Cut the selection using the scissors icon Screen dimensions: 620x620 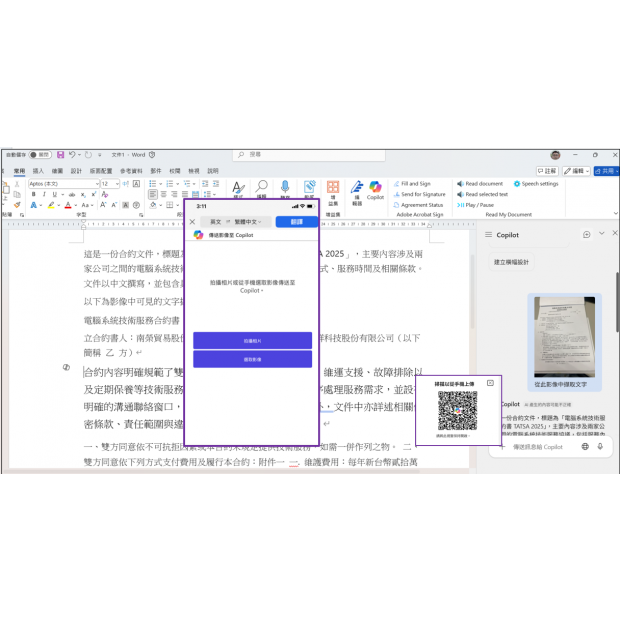click(x=17, y=184)
